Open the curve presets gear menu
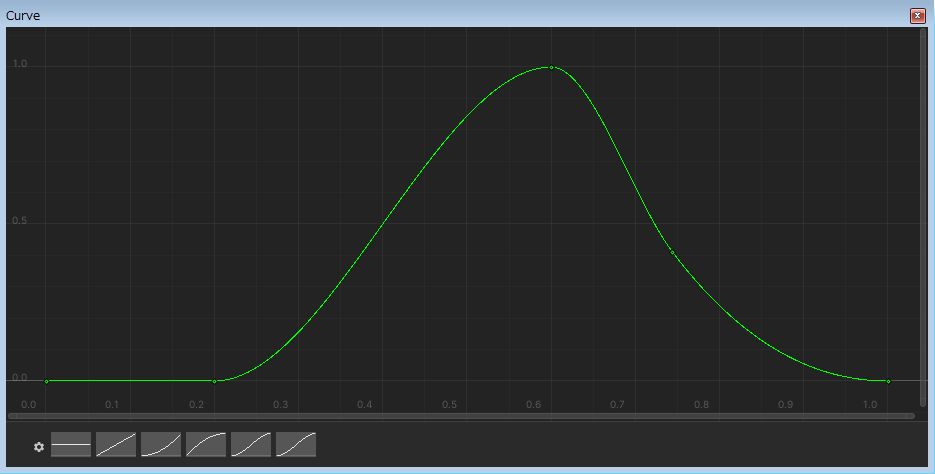Screen dimensions: 935x474 [x=39, y=446]
